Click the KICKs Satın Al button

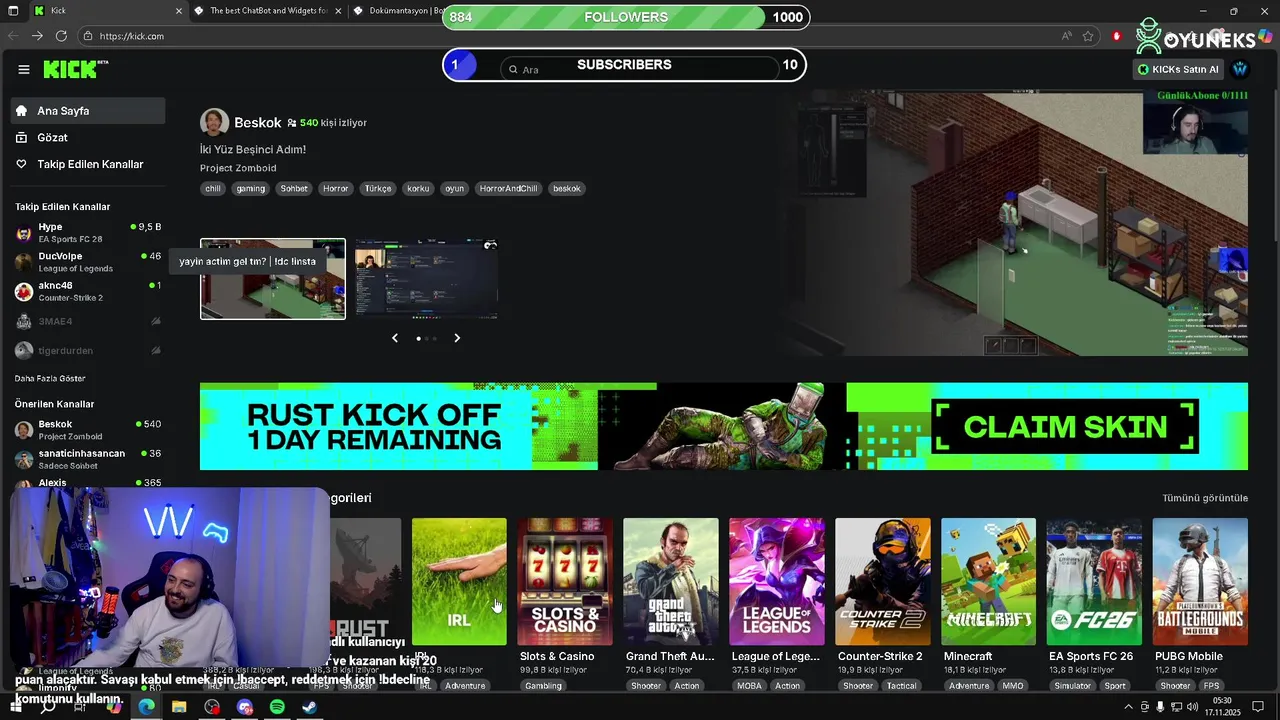tap(1178, 69)
